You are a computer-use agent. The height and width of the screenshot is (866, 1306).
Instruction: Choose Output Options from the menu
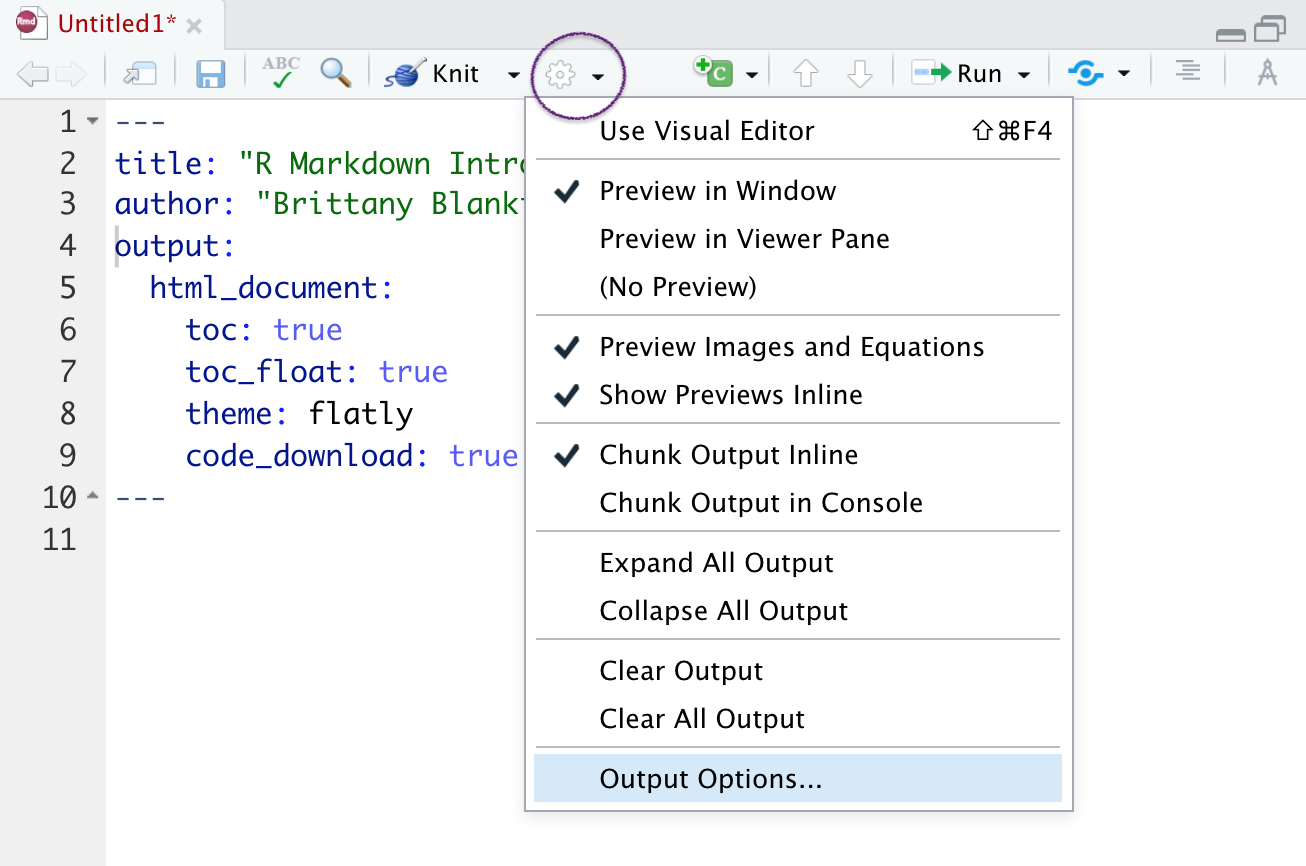tap(710, 779)
